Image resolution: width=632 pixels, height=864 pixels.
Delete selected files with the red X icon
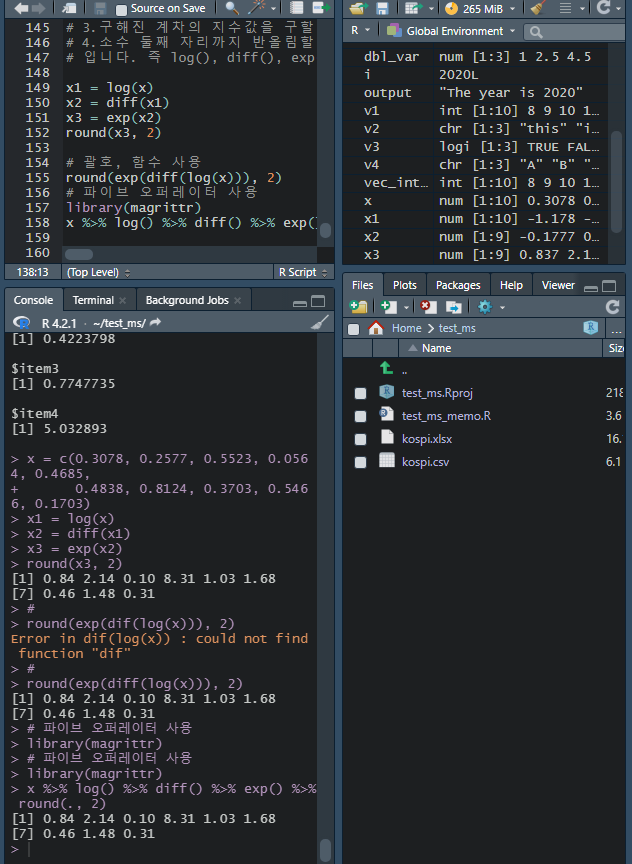point(428,307)
